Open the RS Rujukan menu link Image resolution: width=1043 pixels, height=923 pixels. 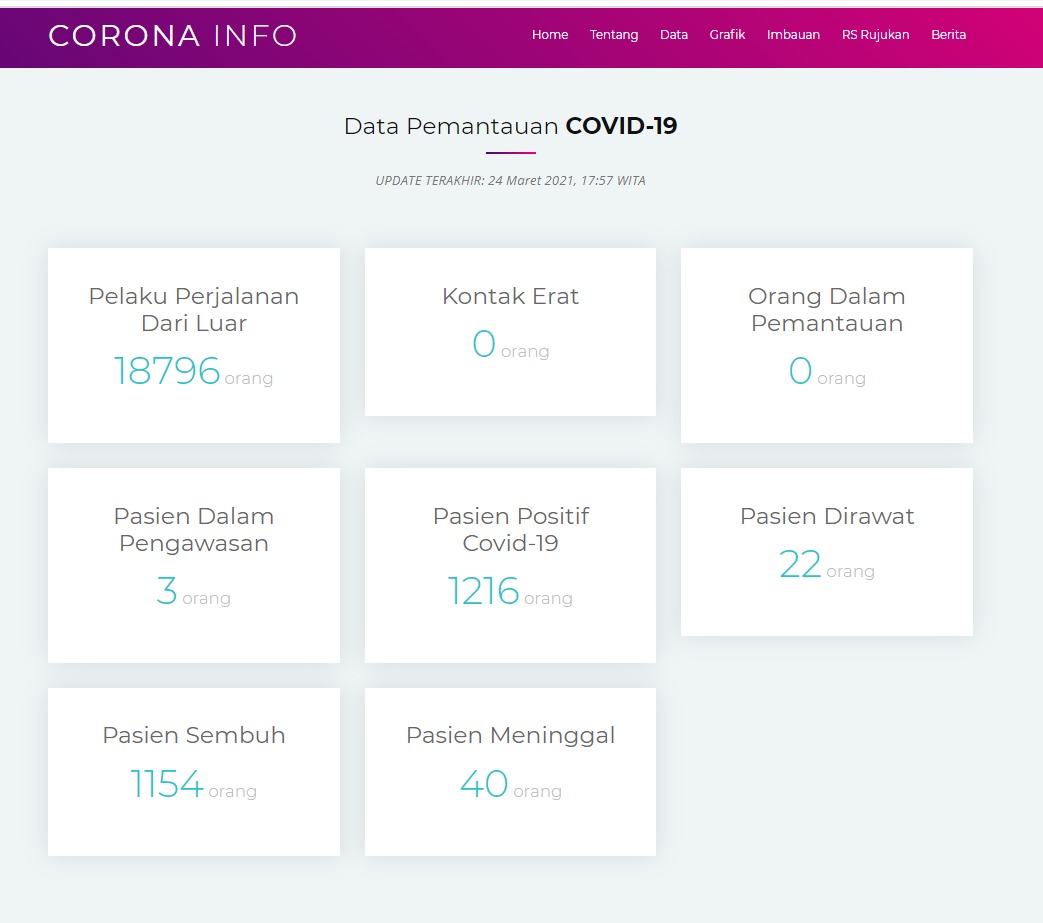pyautogui.click(x=875, y=35)
